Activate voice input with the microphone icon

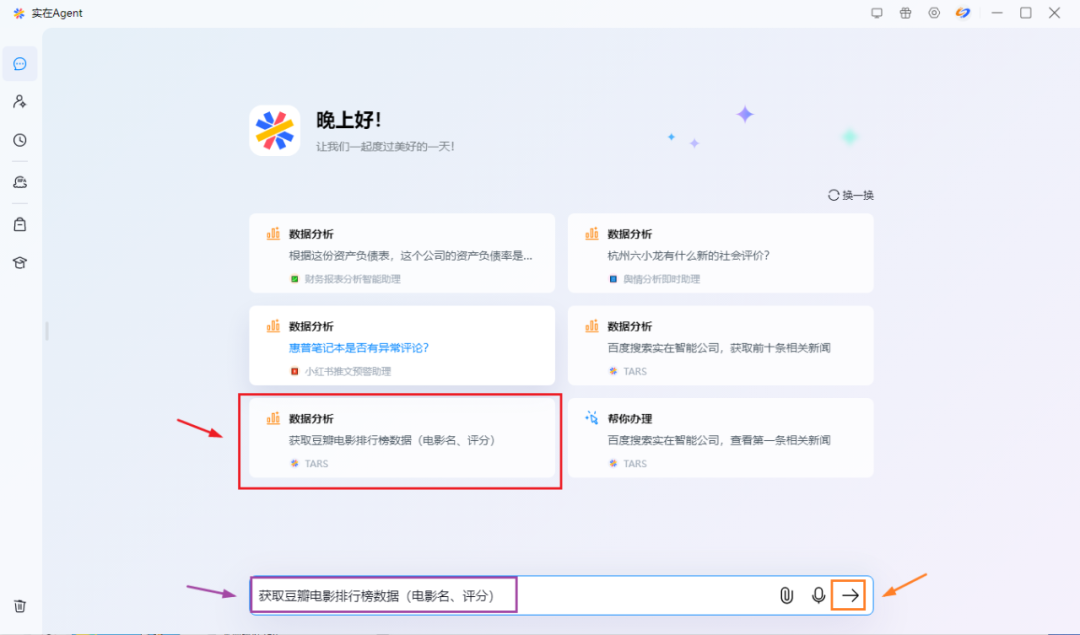[x=818, y=594]
